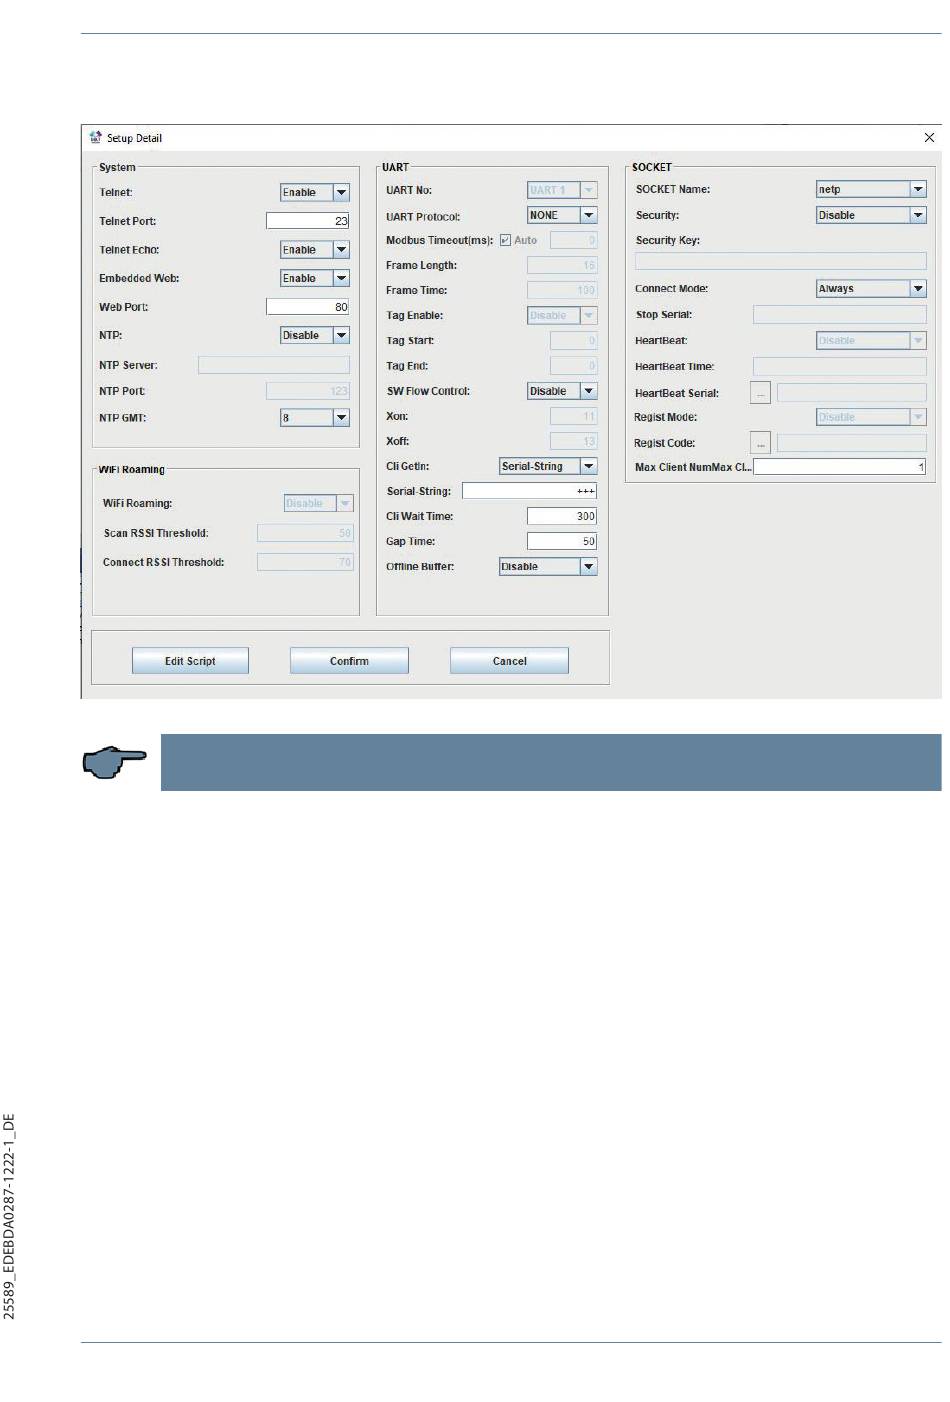This screenshot has width=950, height=1402.
Task: Click the Tag End field
Action: pyautogui.click(x=574, y=366)
